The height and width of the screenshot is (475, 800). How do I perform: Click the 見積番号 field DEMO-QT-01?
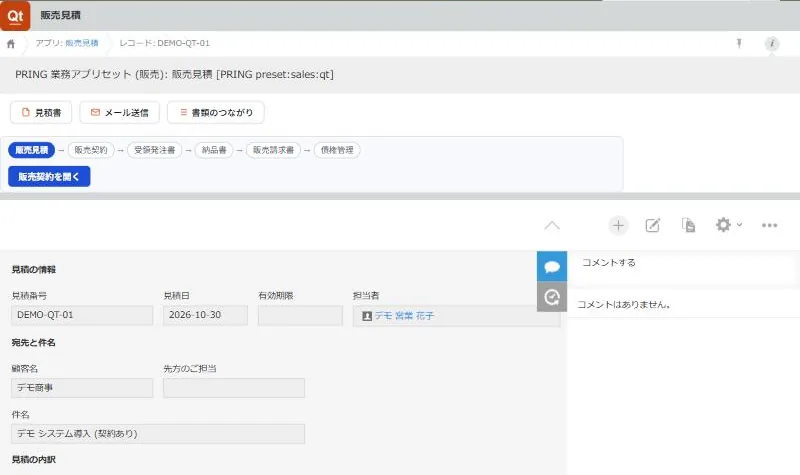tap(82, 315)
